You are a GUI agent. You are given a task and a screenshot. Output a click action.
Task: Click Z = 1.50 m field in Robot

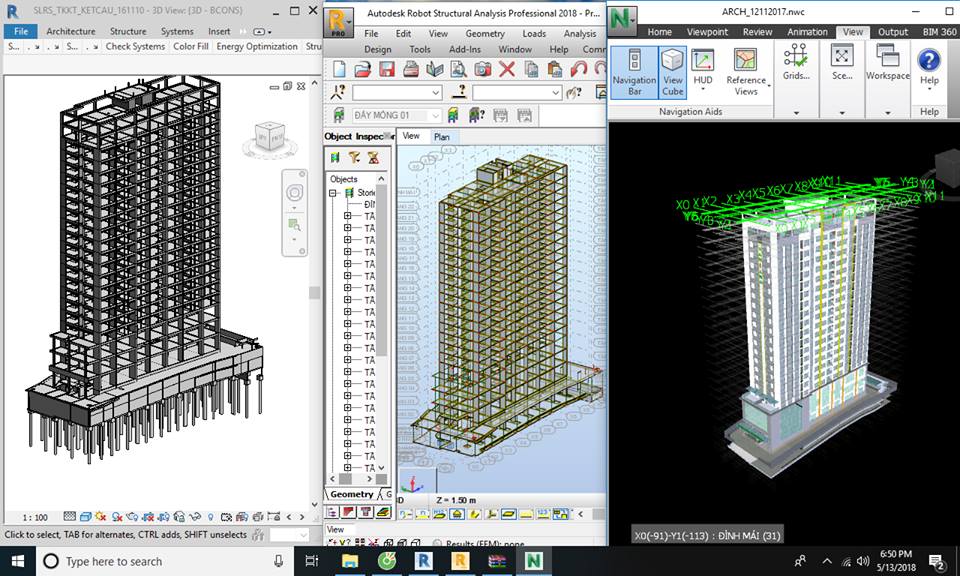[x=456, y=500]
